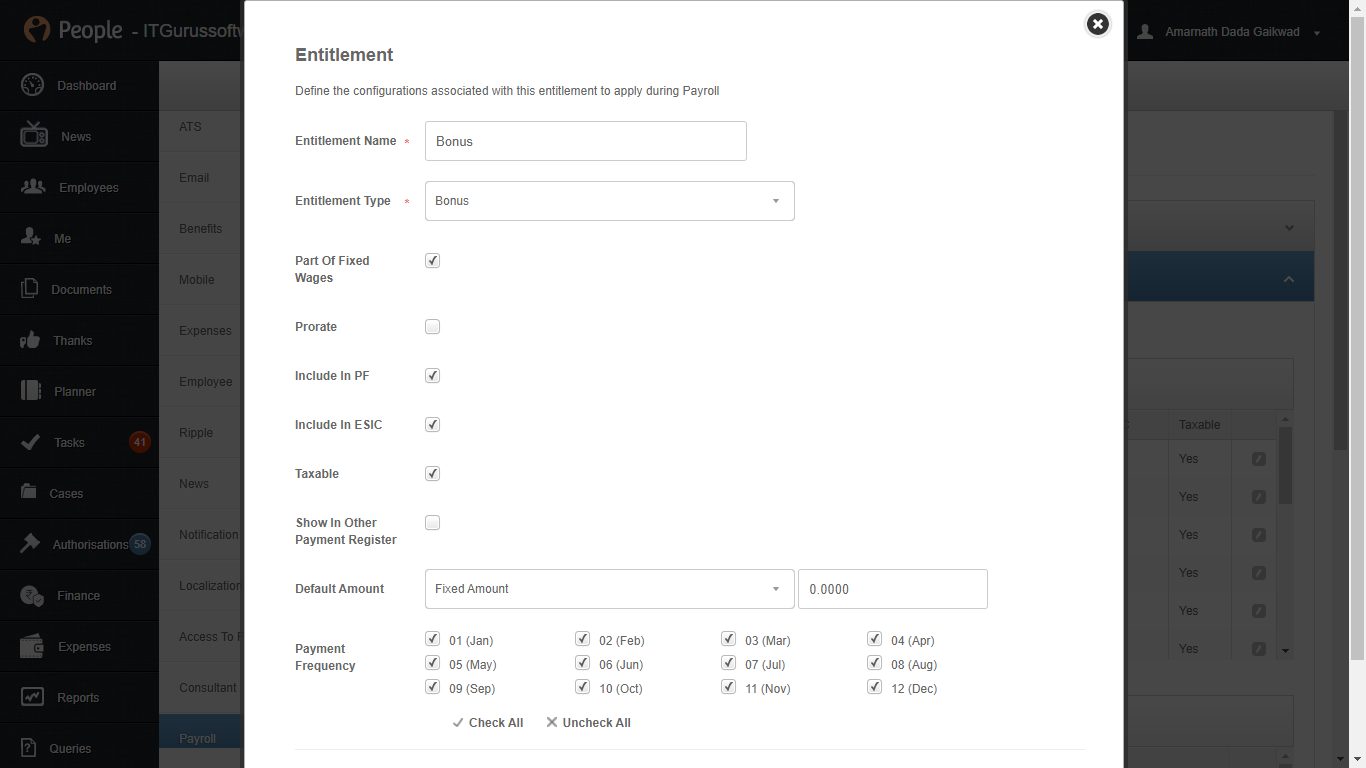The image size is (1366, 768).
Task: Click the Uncheck All link
Action: coord(588,723)
